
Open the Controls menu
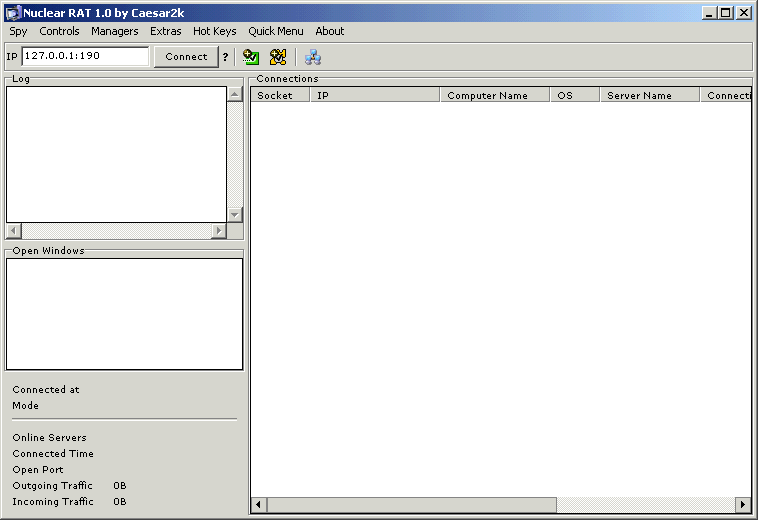(x=59, y=31)
